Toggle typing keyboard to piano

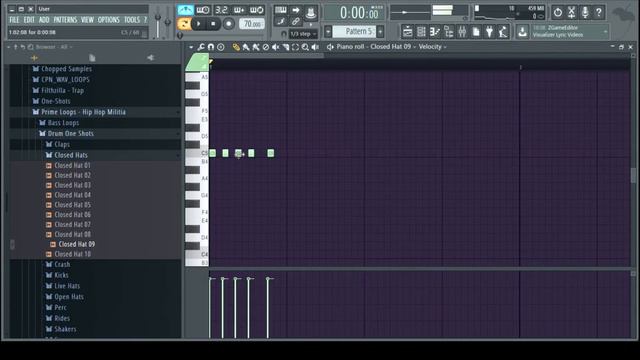click(x=280, y=10)
